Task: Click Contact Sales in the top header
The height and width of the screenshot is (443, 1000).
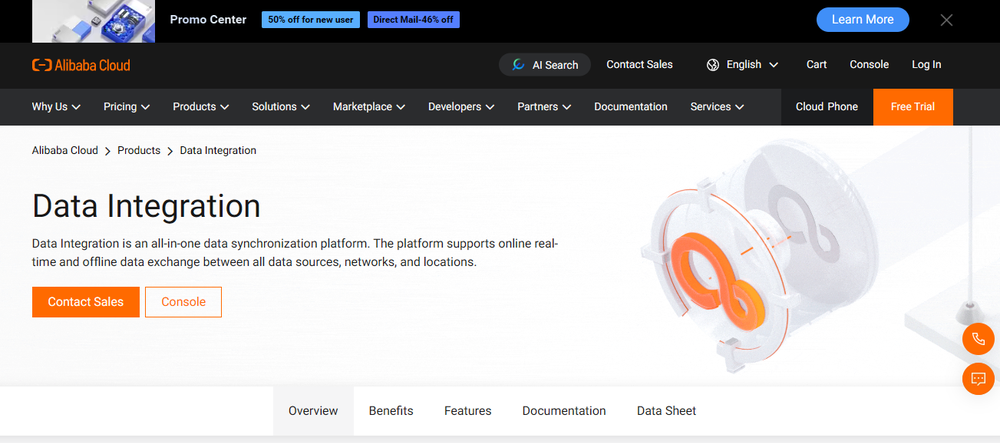Action: (x=639, y=64)
